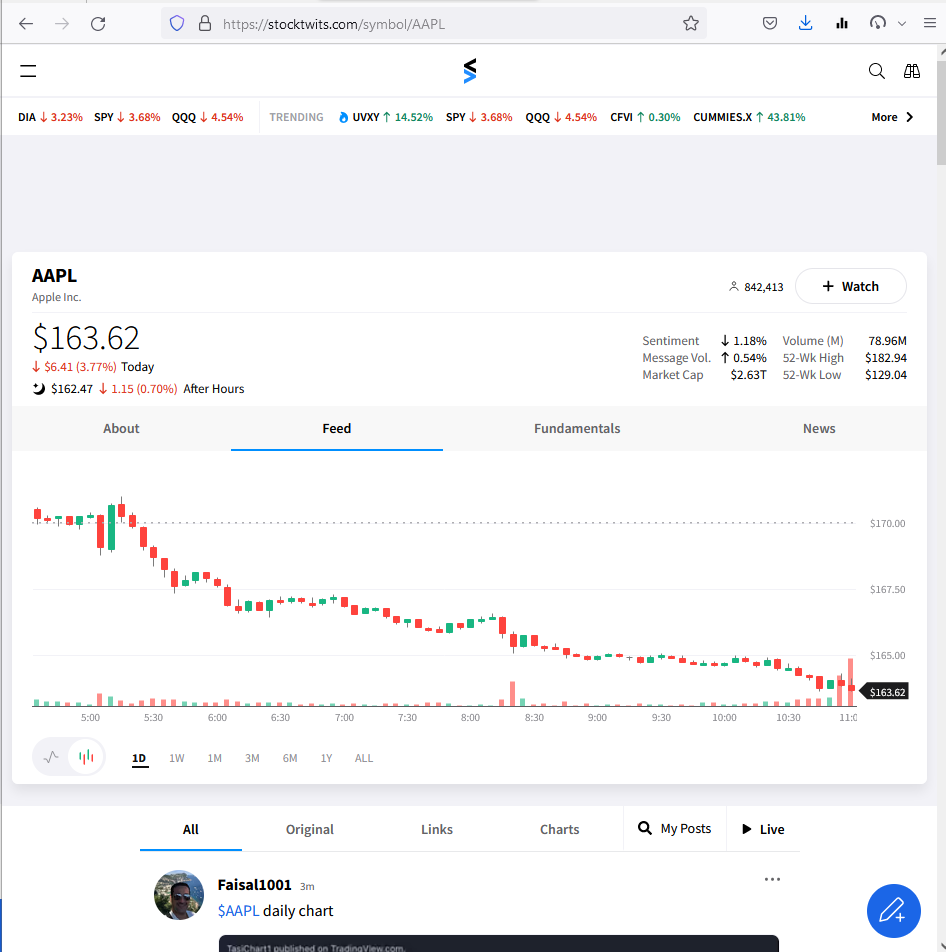
Task: Click the watchers count icon showing 842,413
Action: point(733,286)
